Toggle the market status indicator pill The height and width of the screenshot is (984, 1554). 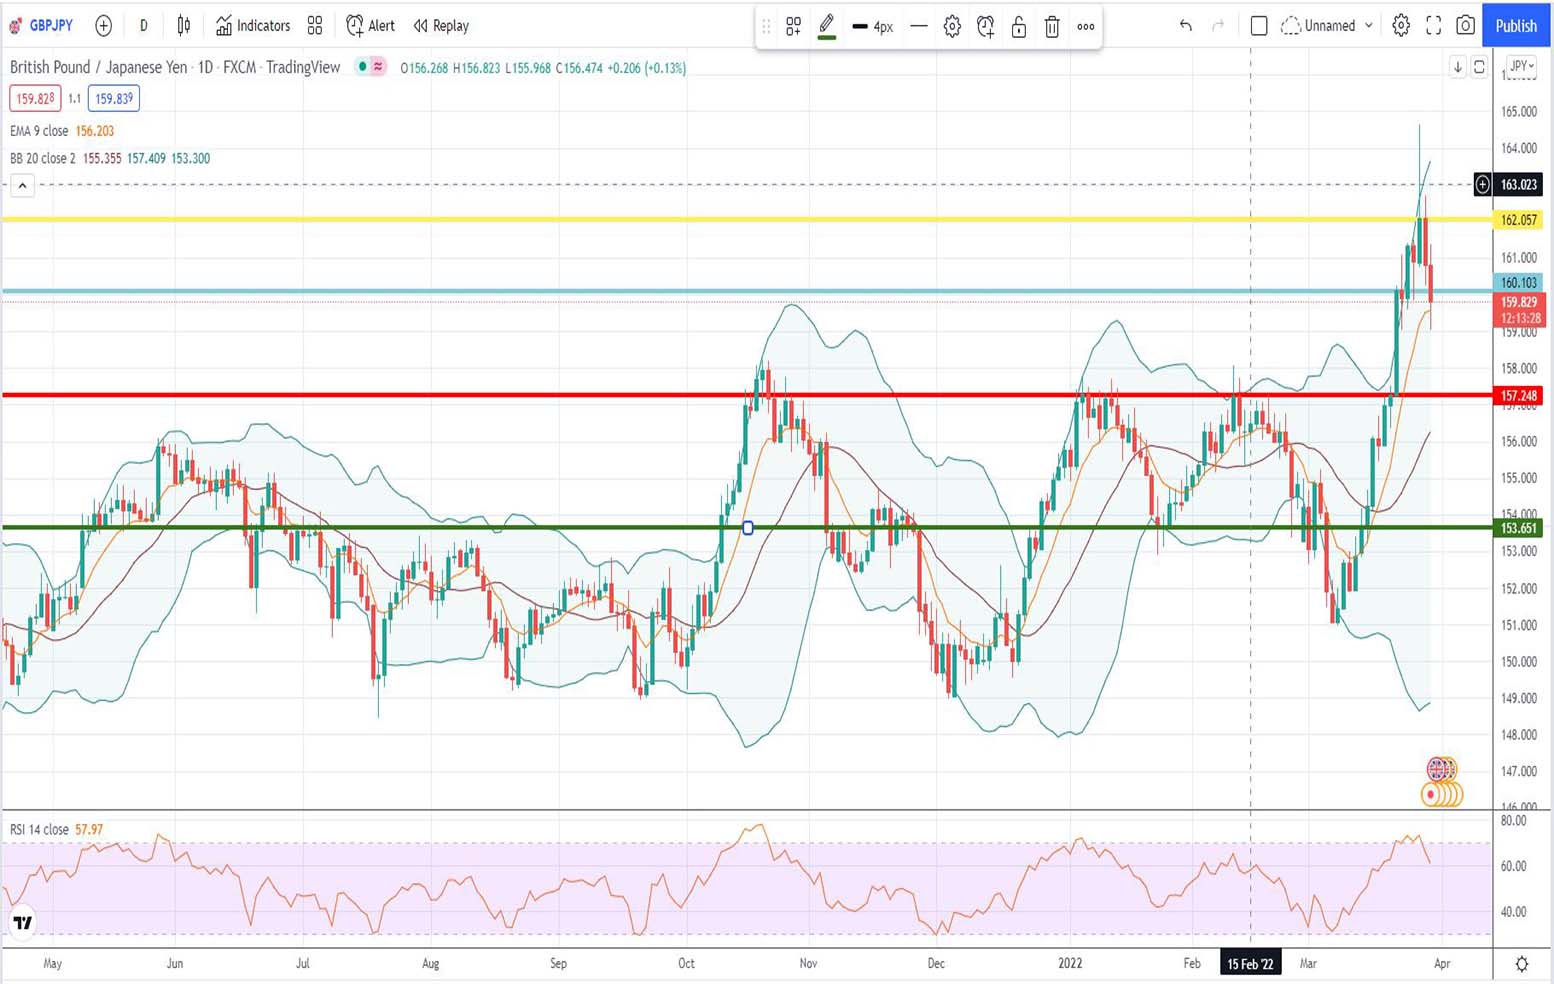[x=370, y=67]
